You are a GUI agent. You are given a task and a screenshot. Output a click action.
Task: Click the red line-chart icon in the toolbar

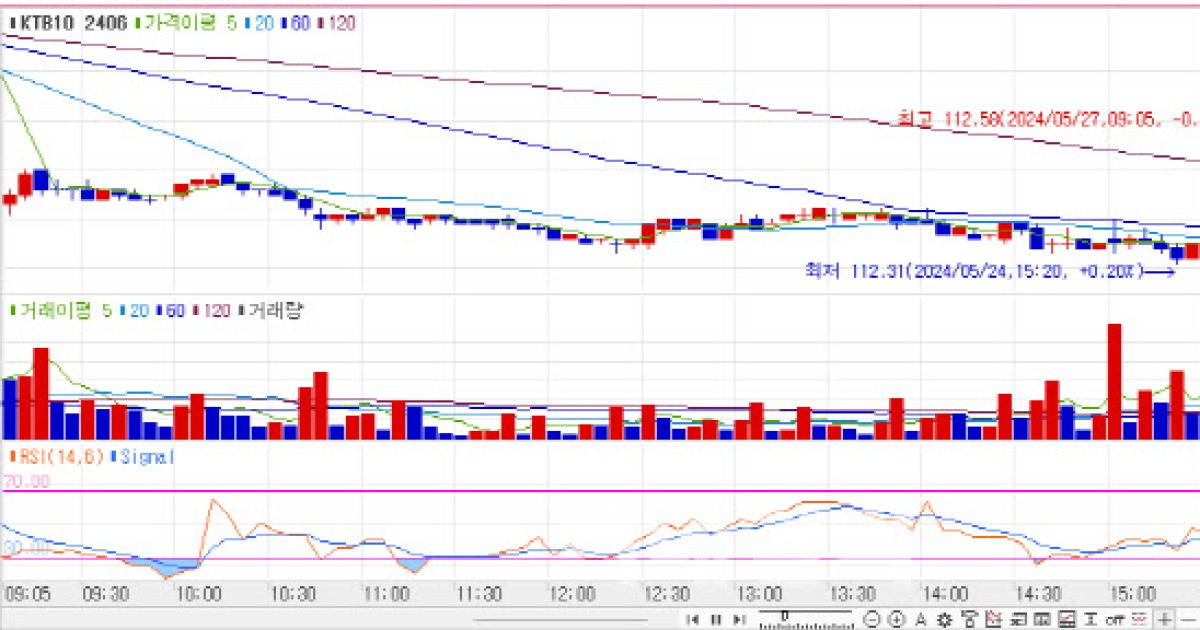click(x=993, y=620)
